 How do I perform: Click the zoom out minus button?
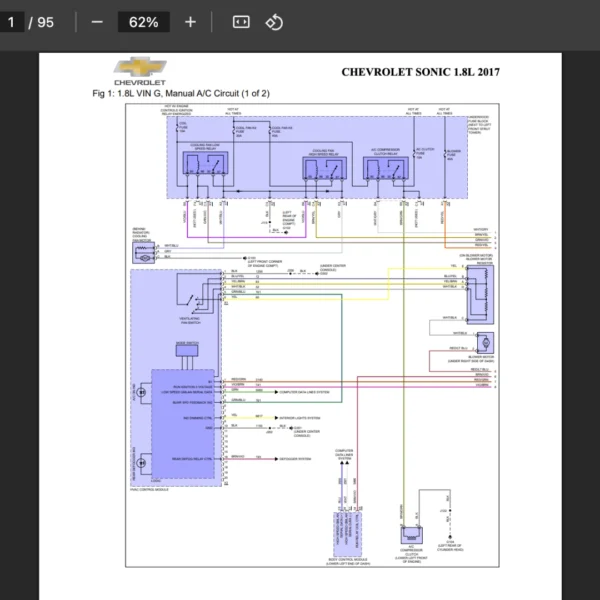97,22
